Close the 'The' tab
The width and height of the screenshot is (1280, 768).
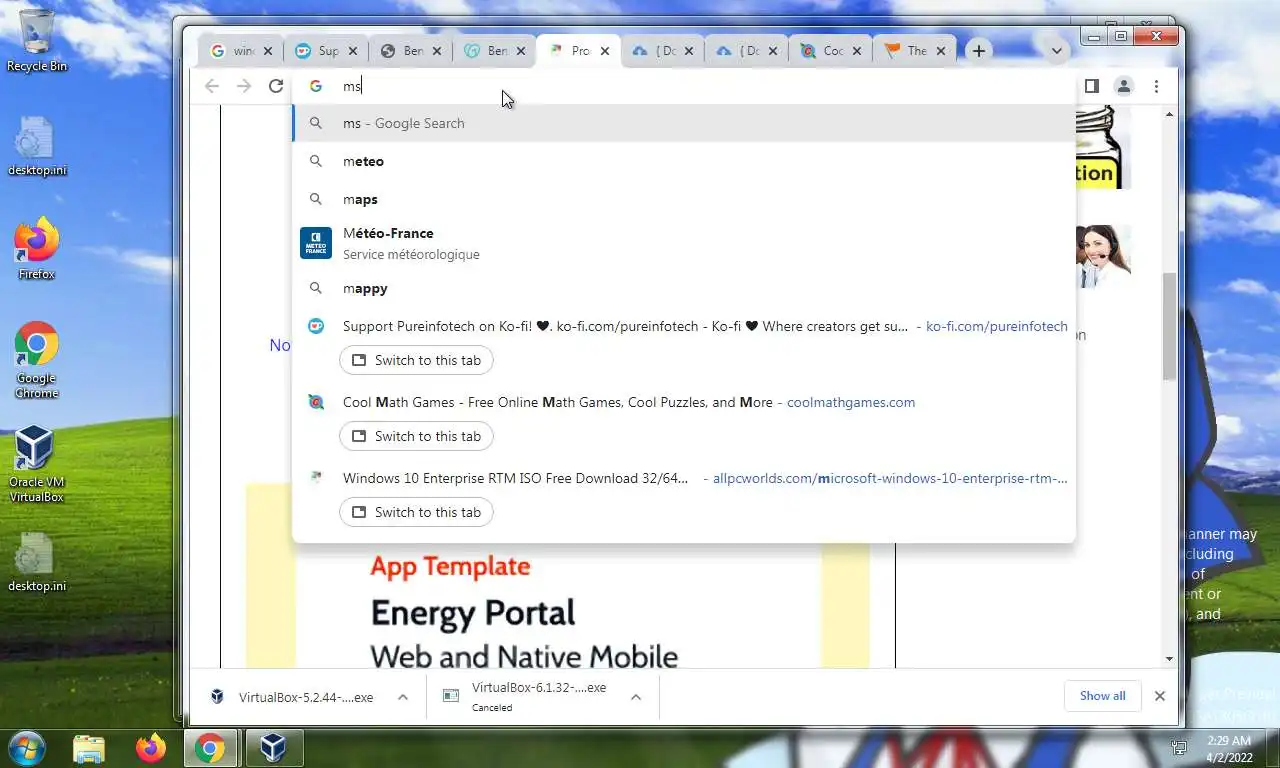(941, 51)
